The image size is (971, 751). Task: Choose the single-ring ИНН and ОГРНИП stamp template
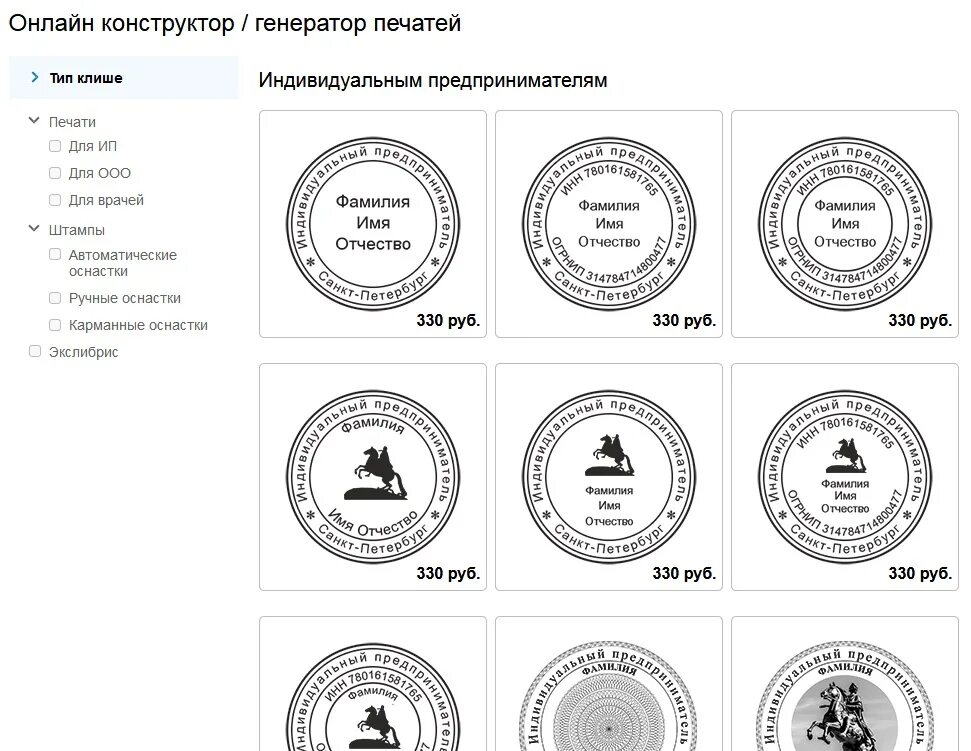[x=609, y=224]
